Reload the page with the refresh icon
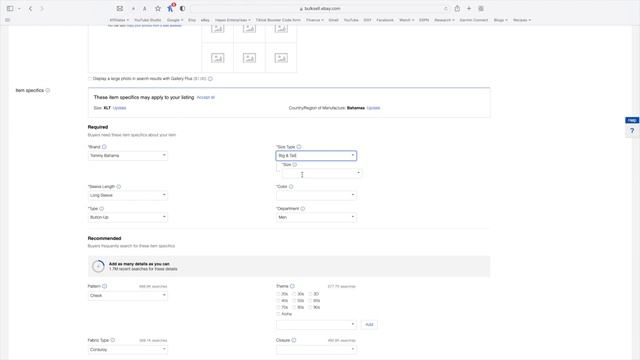This screenshot has height=360, width=640. pos(445,9)
